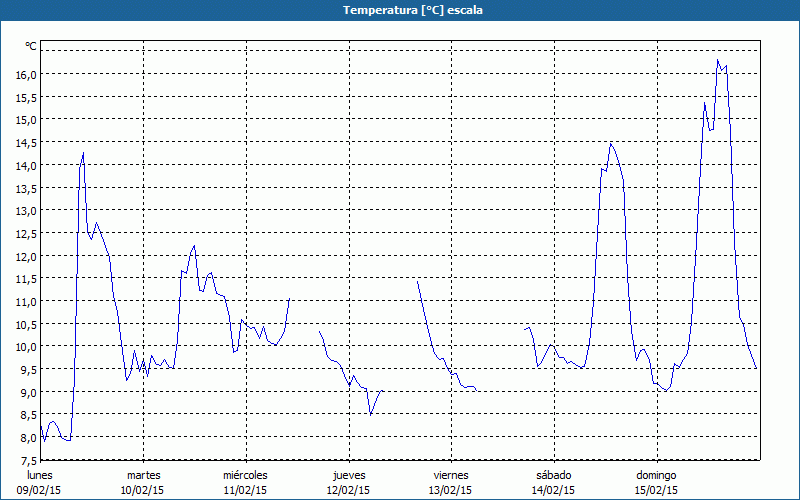This screenshot has width=800, height=500.
Task: Click the "miércoles" day label
Action: coord(245,475)
